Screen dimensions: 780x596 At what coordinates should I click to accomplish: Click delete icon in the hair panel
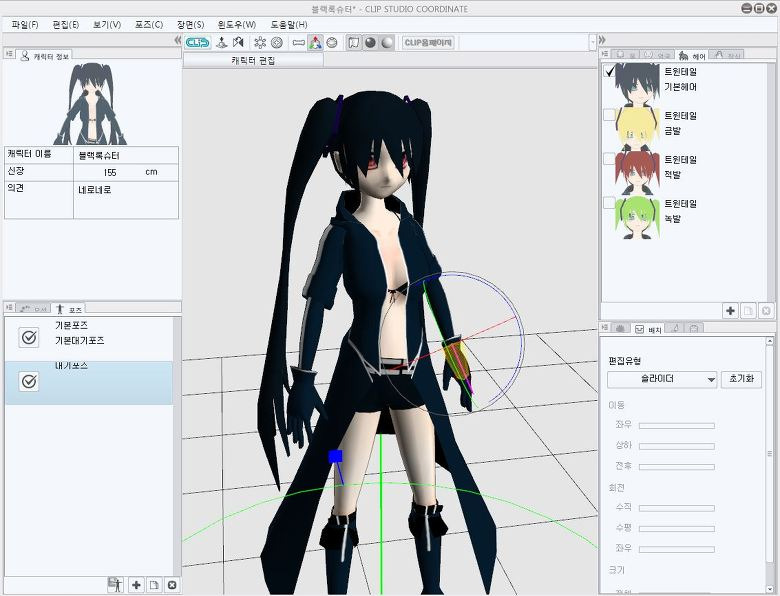(x=766, y=311)
